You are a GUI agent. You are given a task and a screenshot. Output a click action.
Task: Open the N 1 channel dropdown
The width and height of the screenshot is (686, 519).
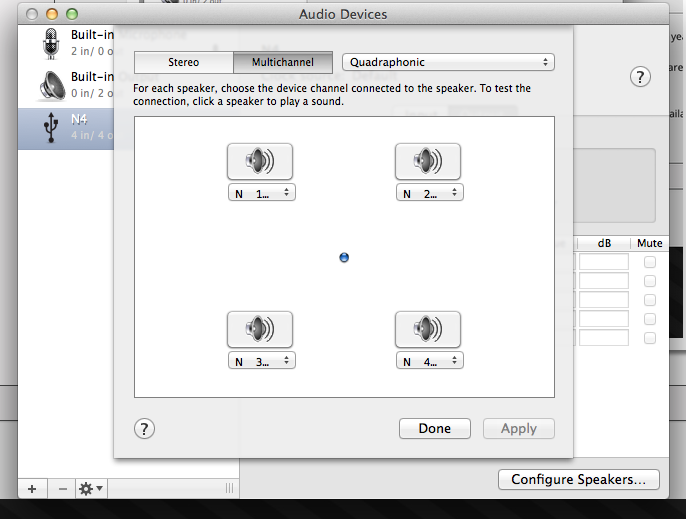[262, 193]
